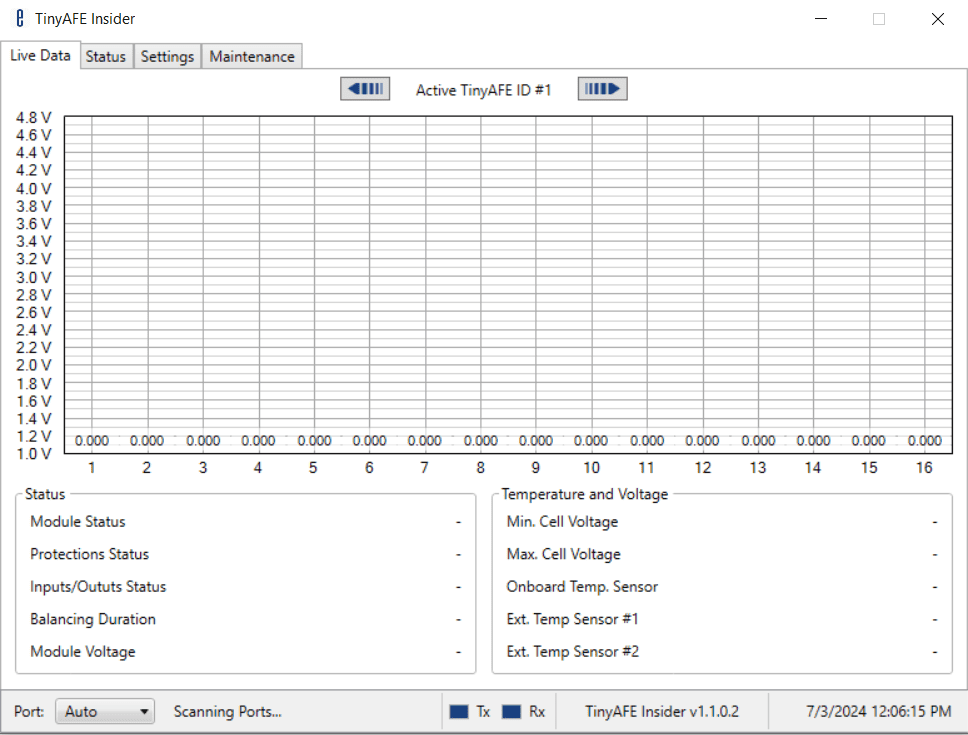Click the Max. Cell Voltage label
This screenshot has height=735, width=968.
(564, 554)
